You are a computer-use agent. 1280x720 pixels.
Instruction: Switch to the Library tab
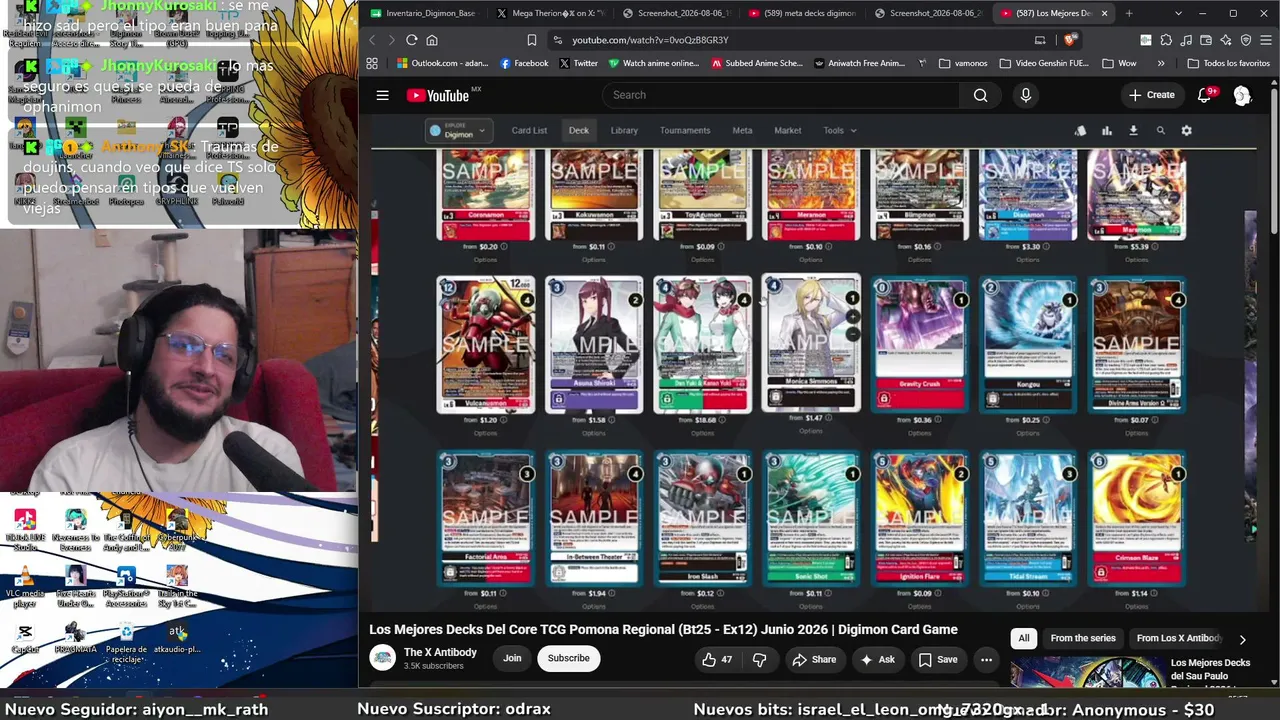pos(624,131)
